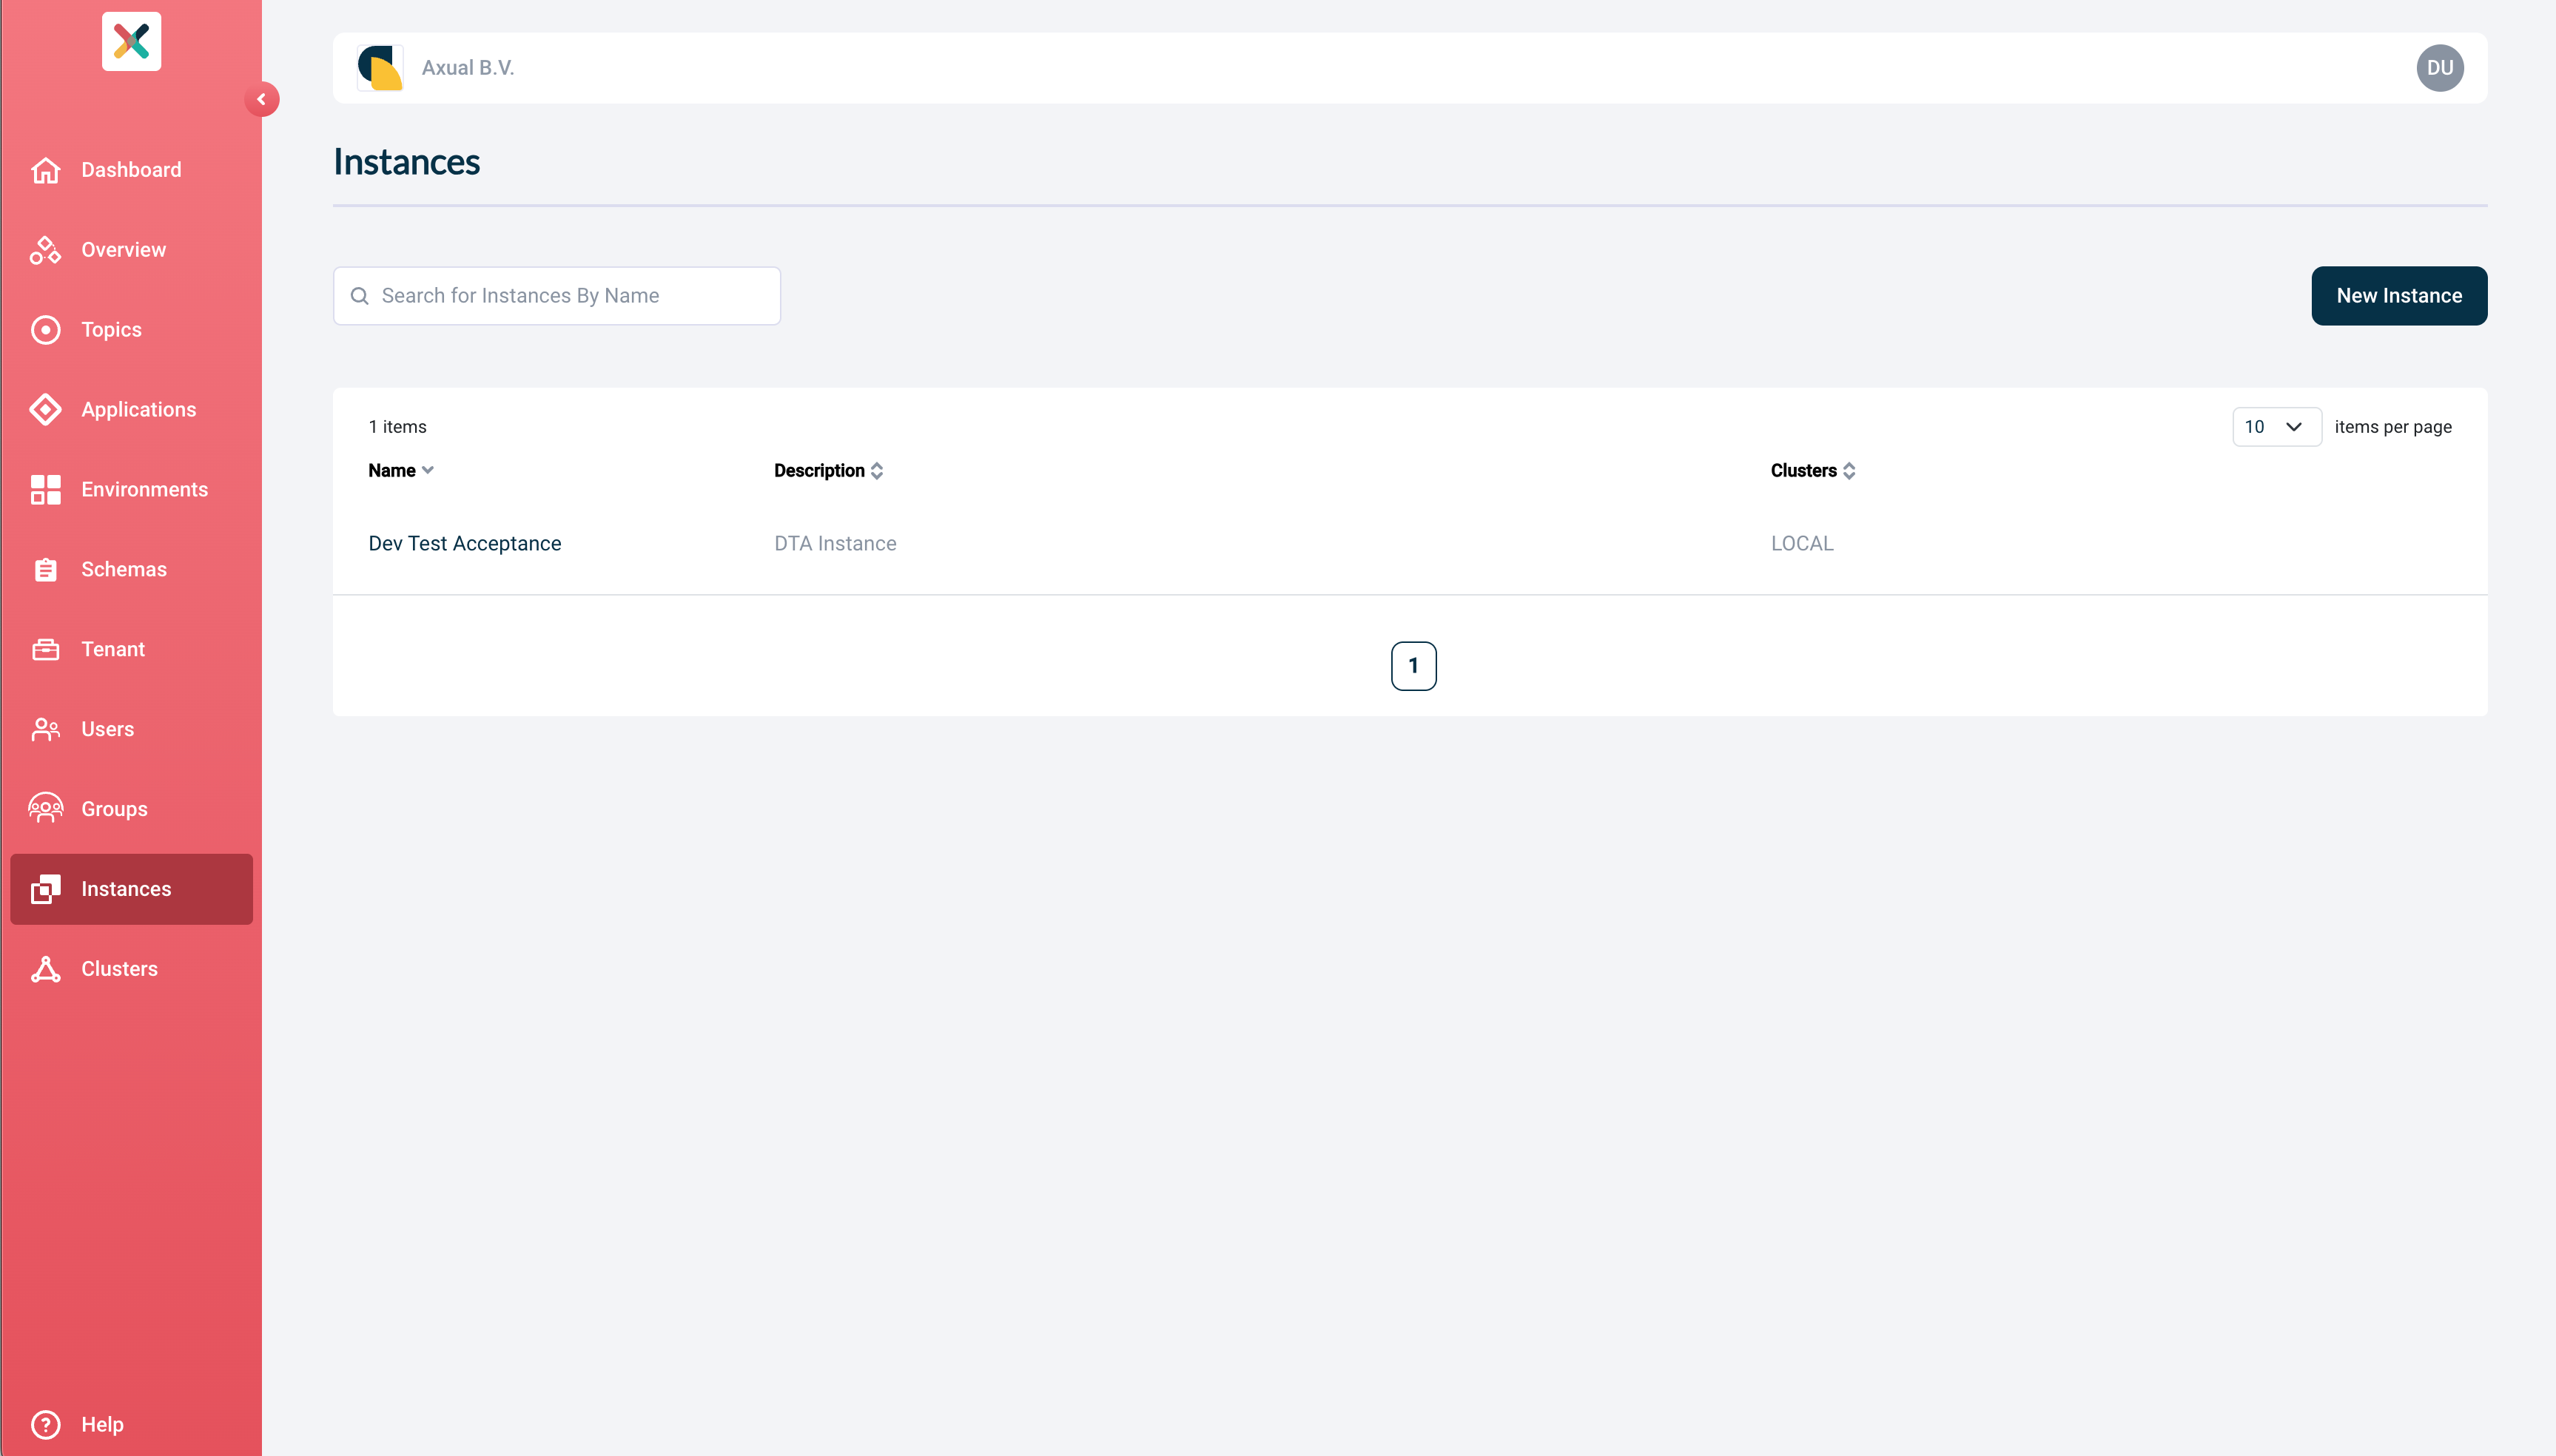Click the Help question mark icon
This screenshot has width=2556, height=1456.
click(45, 1424)
